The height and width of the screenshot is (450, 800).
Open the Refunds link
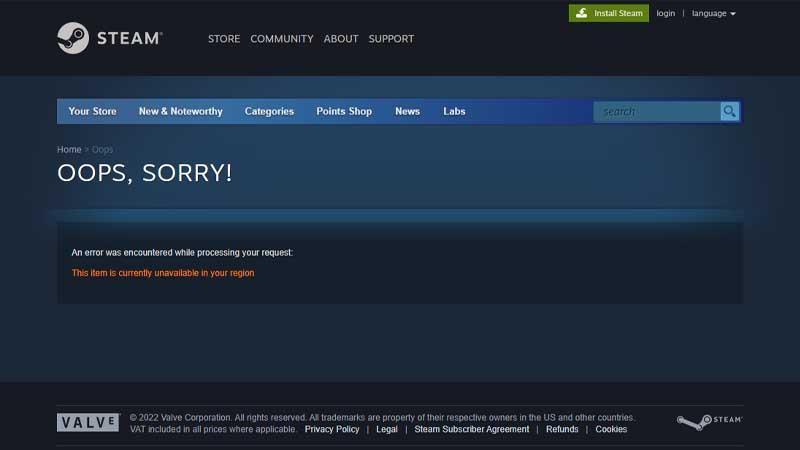pyautogui.click(x=562, y=429)
